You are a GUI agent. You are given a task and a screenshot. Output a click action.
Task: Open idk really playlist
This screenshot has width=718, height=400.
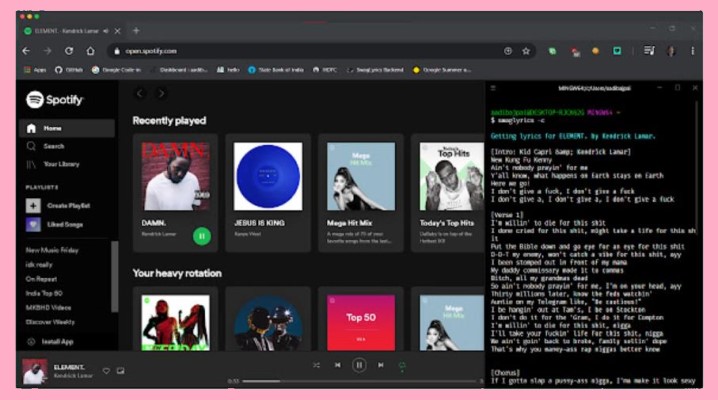point(39,265)
